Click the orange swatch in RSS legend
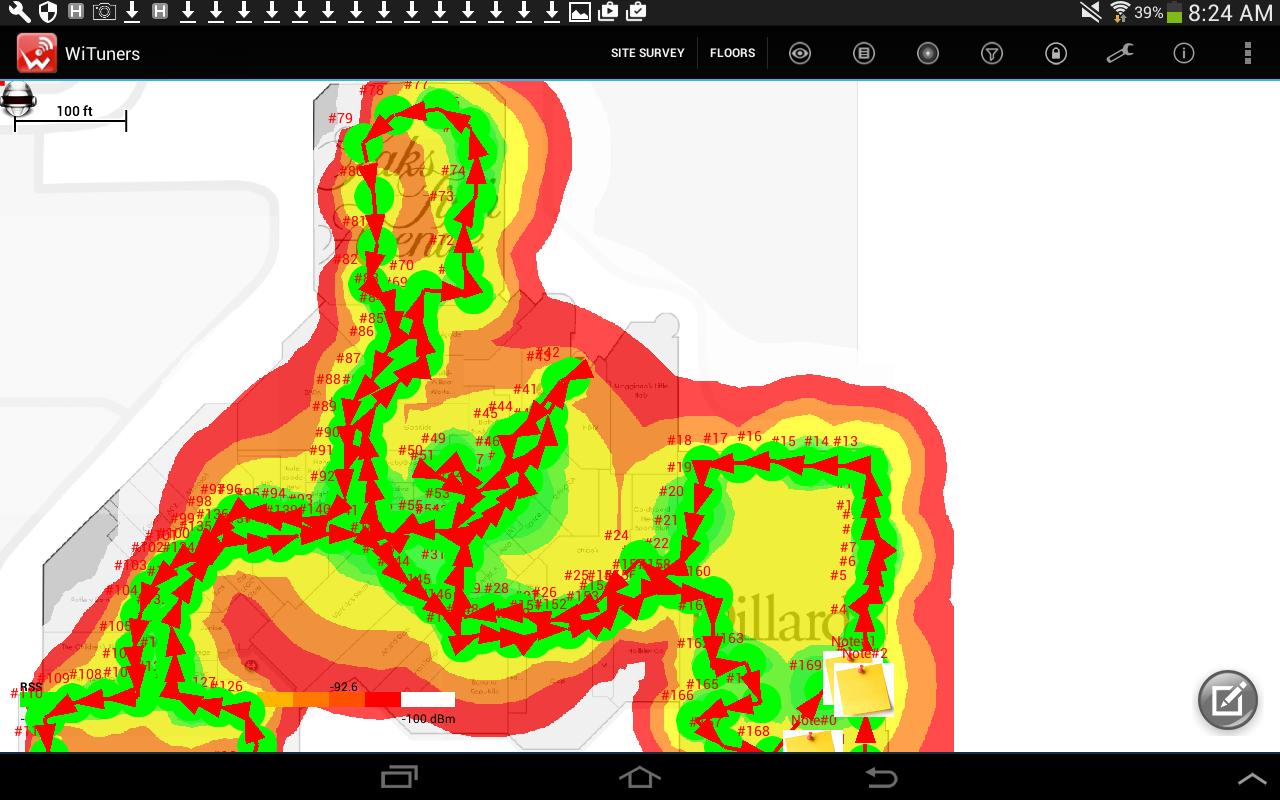 click(x=312, y=700)
